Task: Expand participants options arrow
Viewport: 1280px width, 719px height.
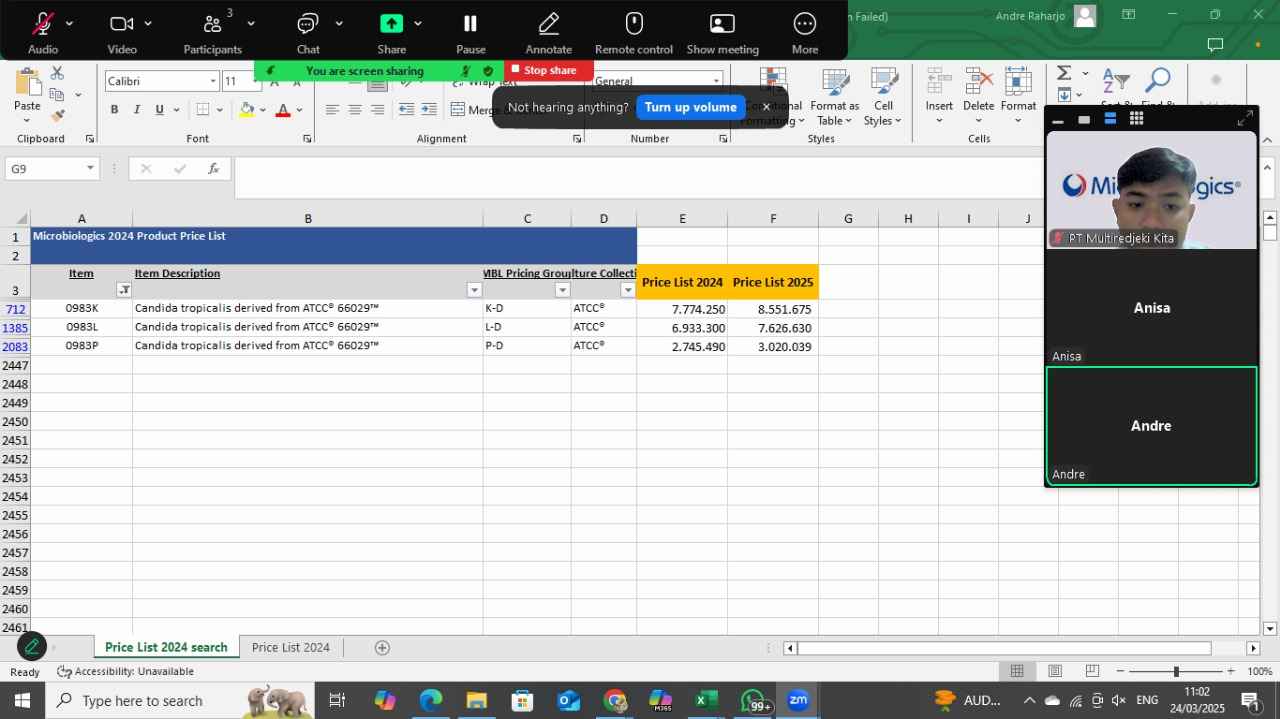Action: click(x=250, y=23)
